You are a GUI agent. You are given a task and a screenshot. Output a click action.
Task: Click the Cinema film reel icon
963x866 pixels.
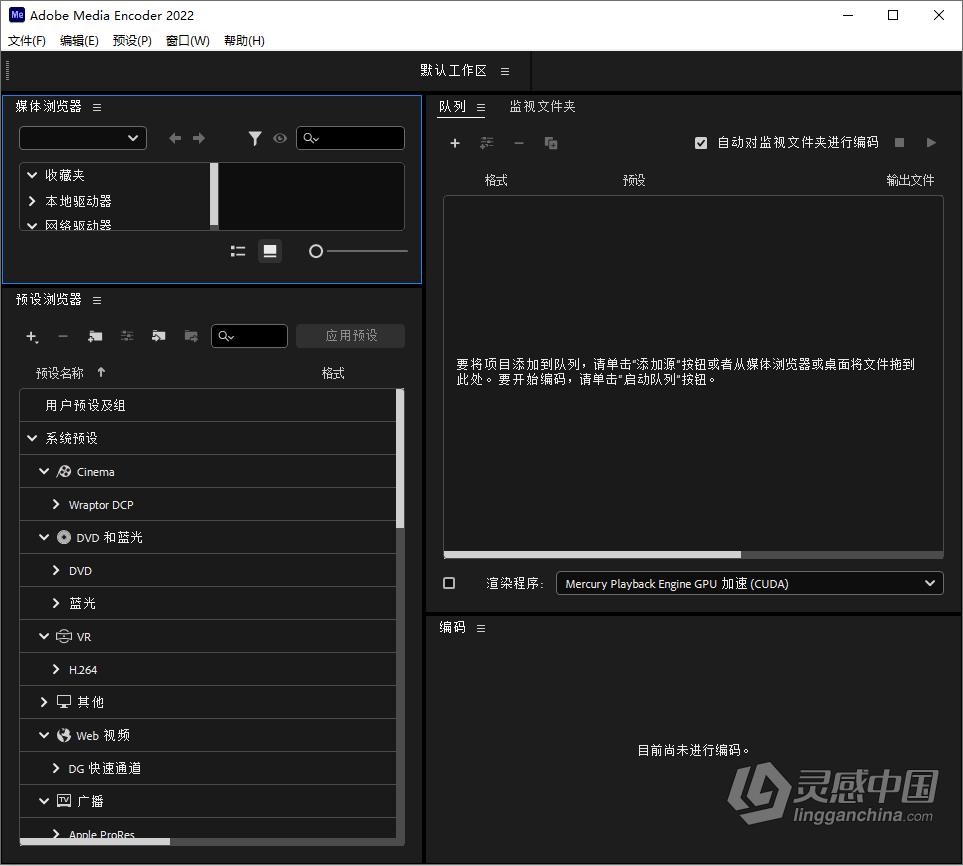(x=64, y=471)
